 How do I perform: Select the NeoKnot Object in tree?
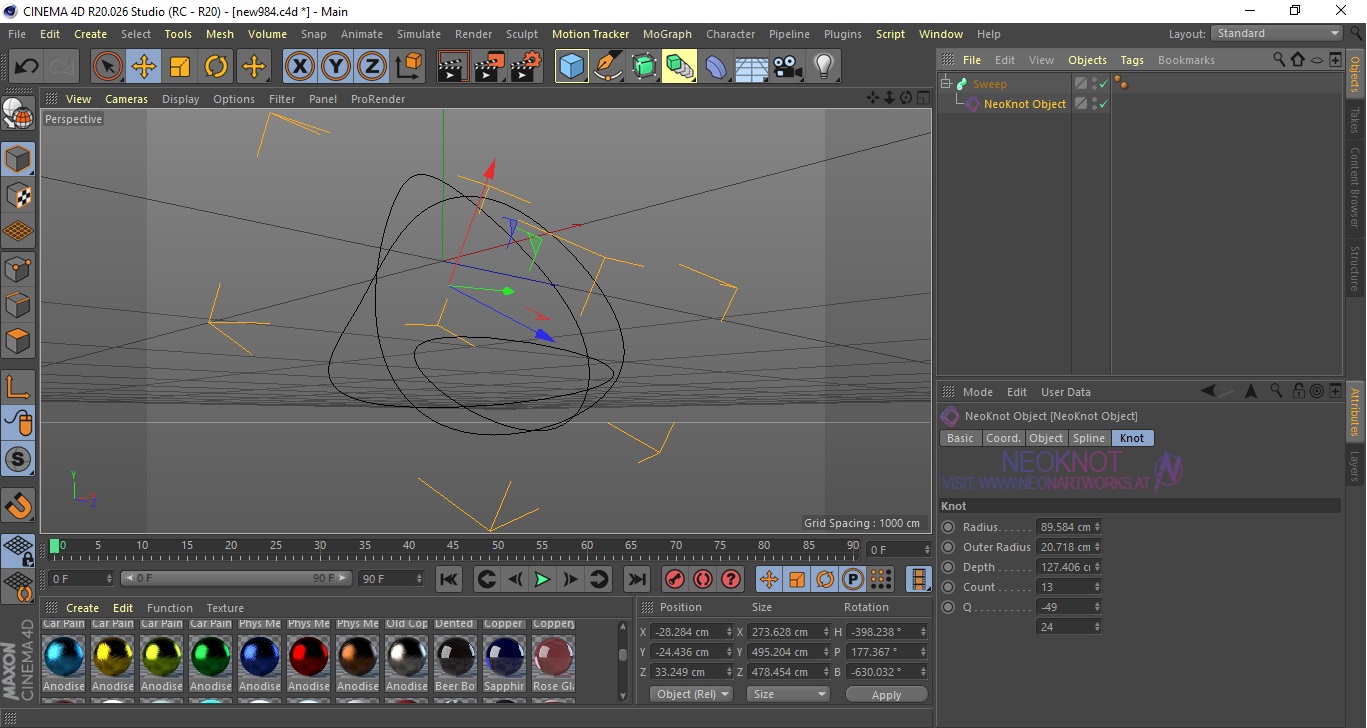[1024, 104]
